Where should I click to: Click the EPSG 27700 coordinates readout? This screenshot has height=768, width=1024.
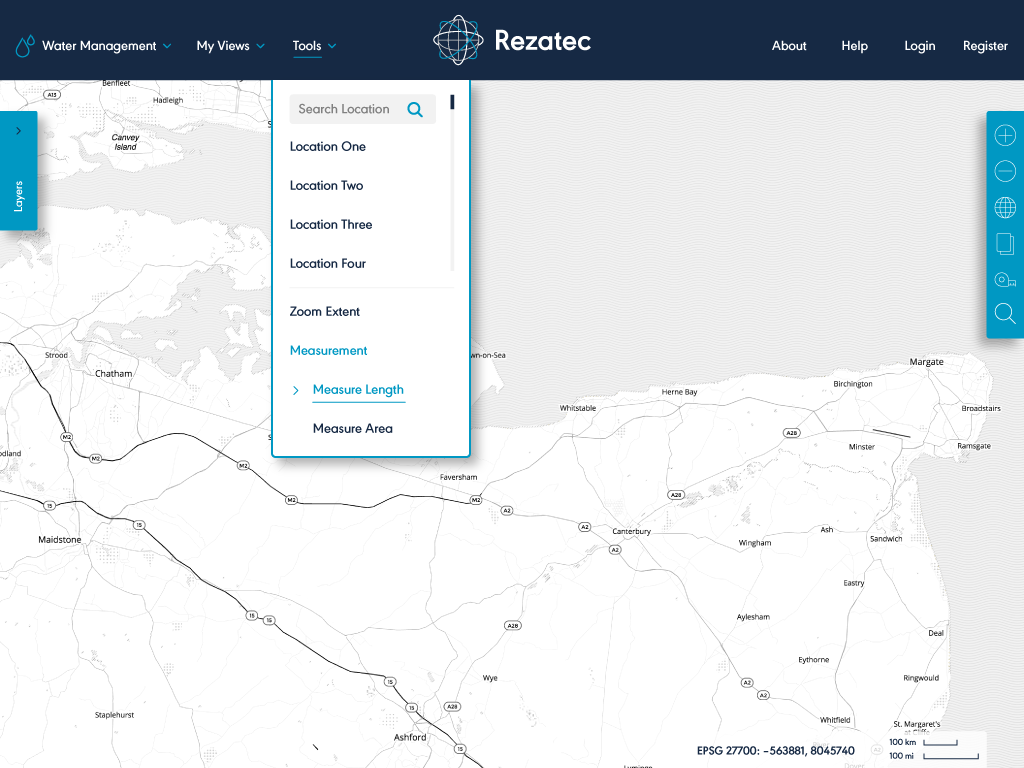pyautogui.click(x=775, y=751)
